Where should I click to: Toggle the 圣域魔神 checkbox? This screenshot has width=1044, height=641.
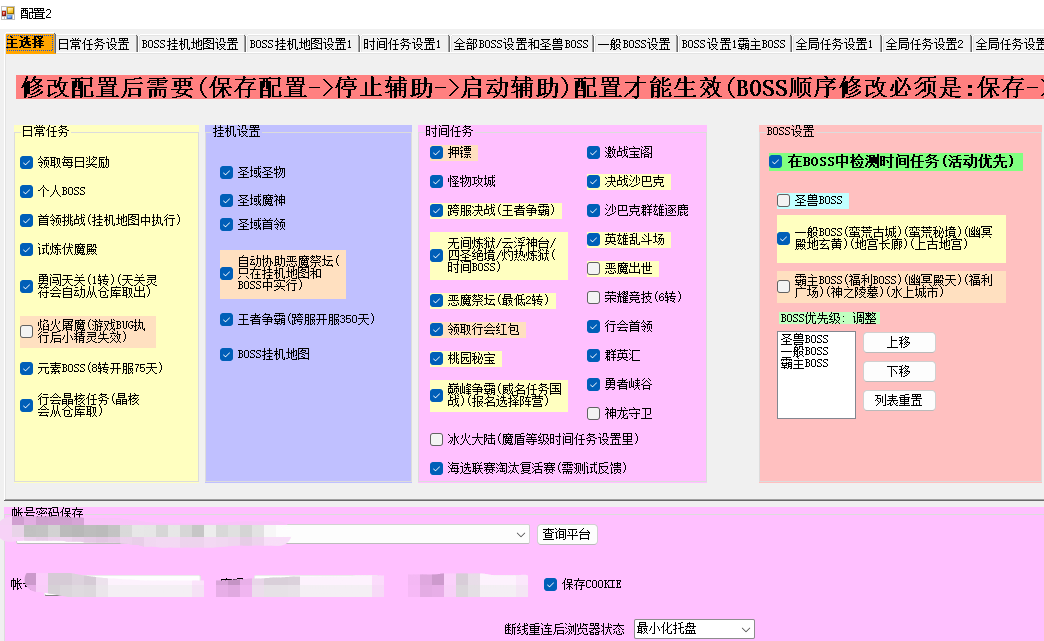click(x=226, y=200)
